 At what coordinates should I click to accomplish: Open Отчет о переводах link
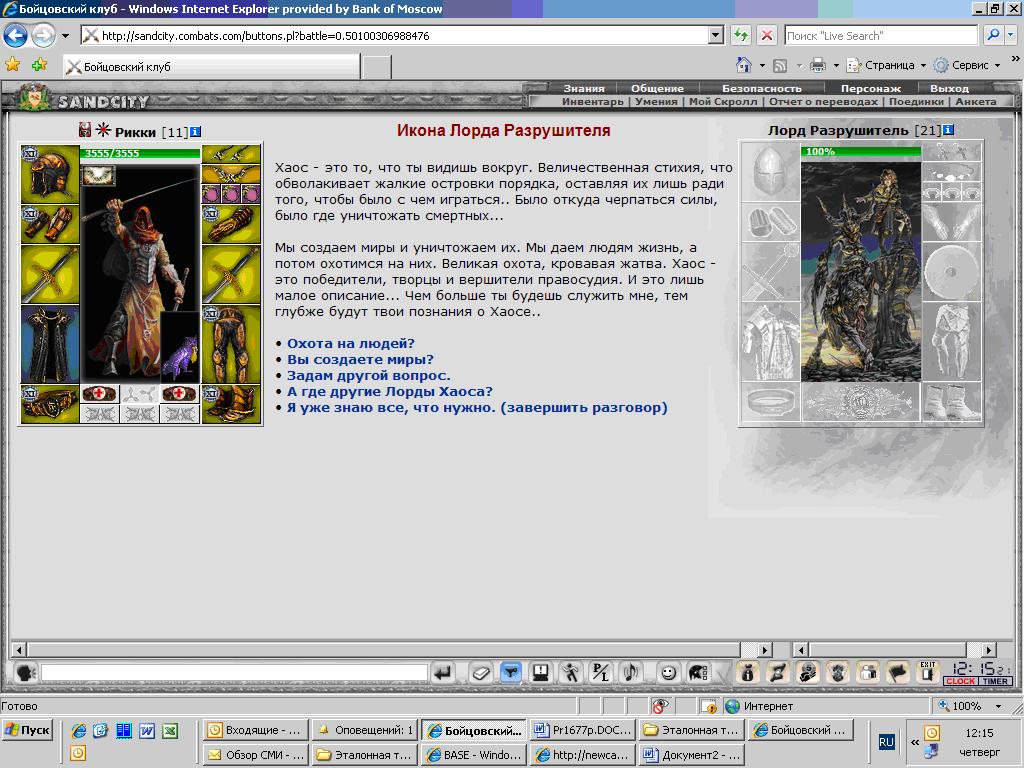click(x=823, y=101)
